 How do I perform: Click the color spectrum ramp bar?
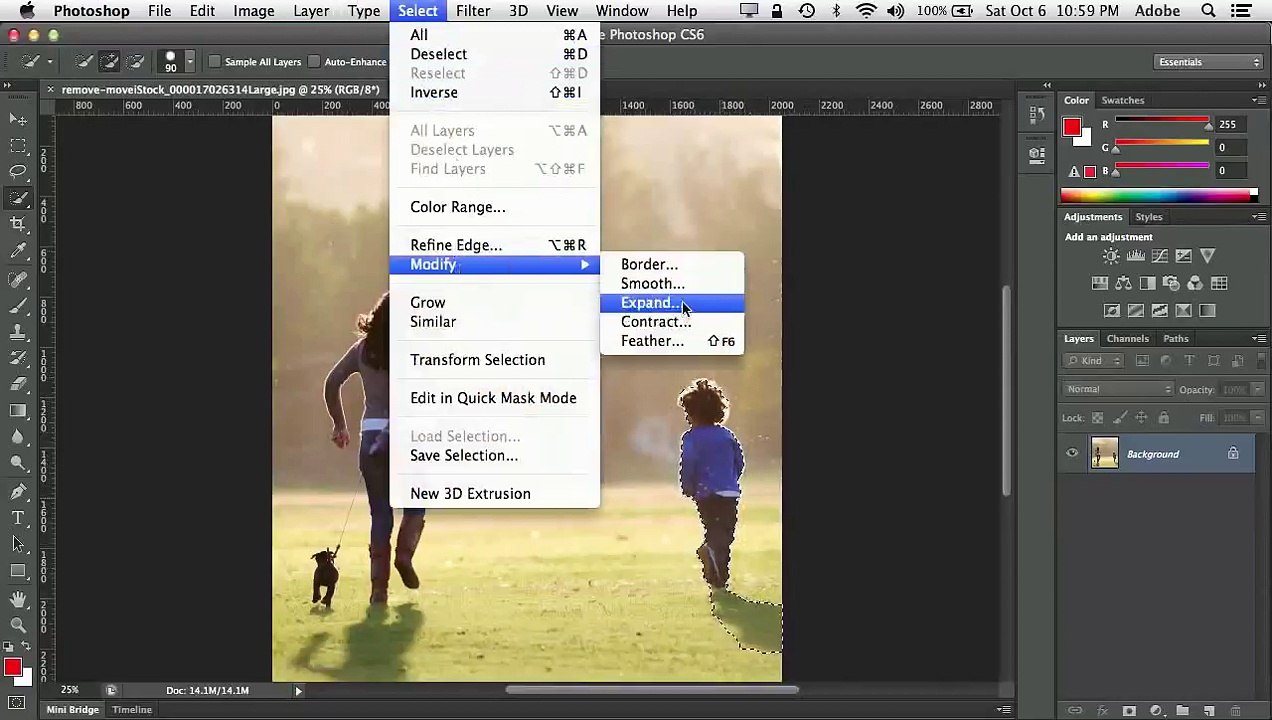[1155, 196]
